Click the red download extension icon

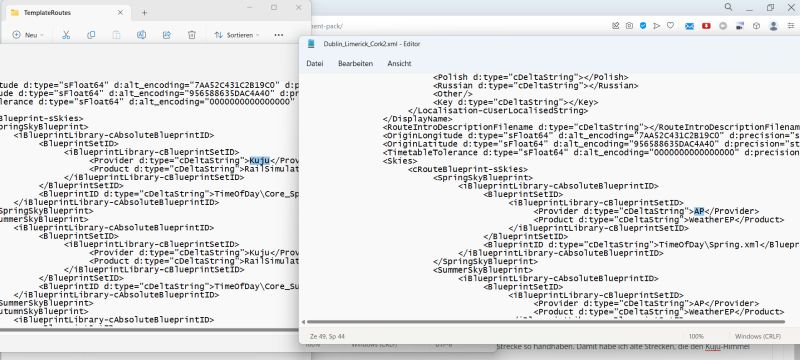706,26
